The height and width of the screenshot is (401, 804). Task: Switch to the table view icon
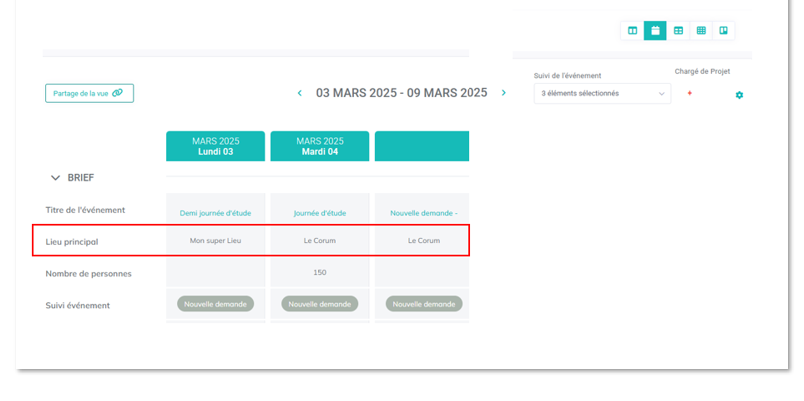click(678, 31)
